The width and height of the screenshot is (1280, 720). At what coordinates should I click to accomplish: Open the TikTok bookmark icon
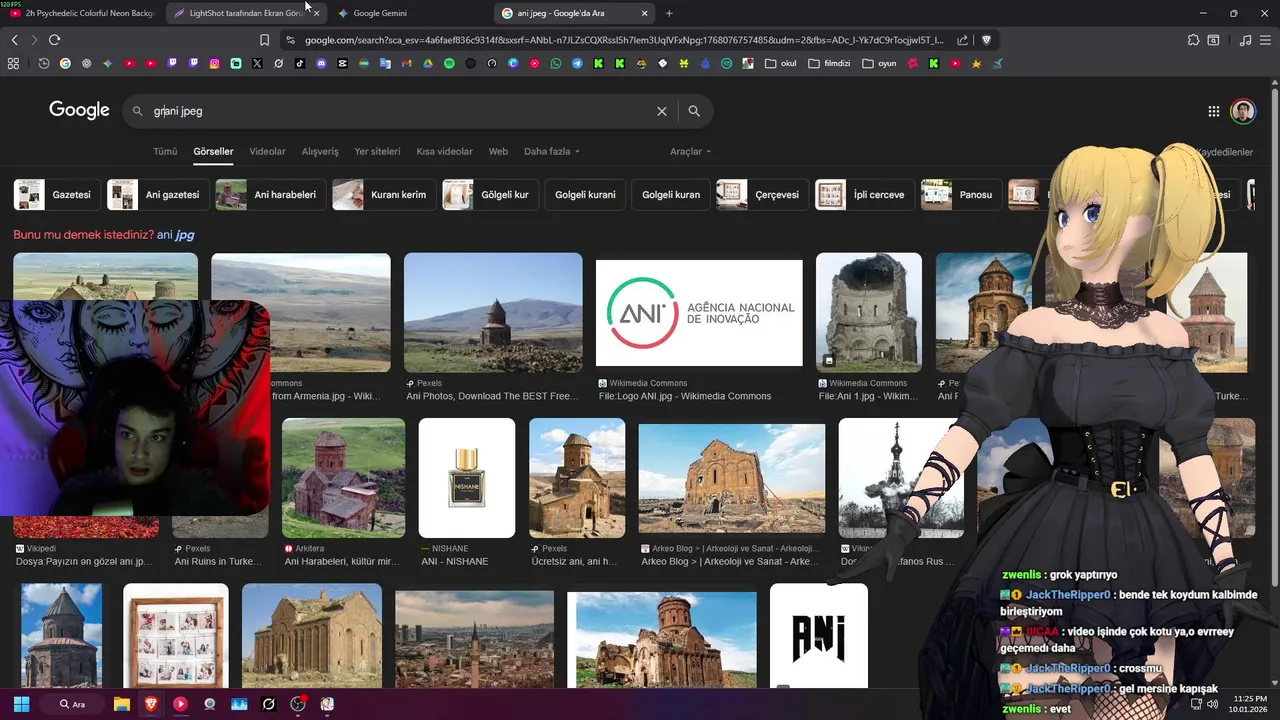300,63
